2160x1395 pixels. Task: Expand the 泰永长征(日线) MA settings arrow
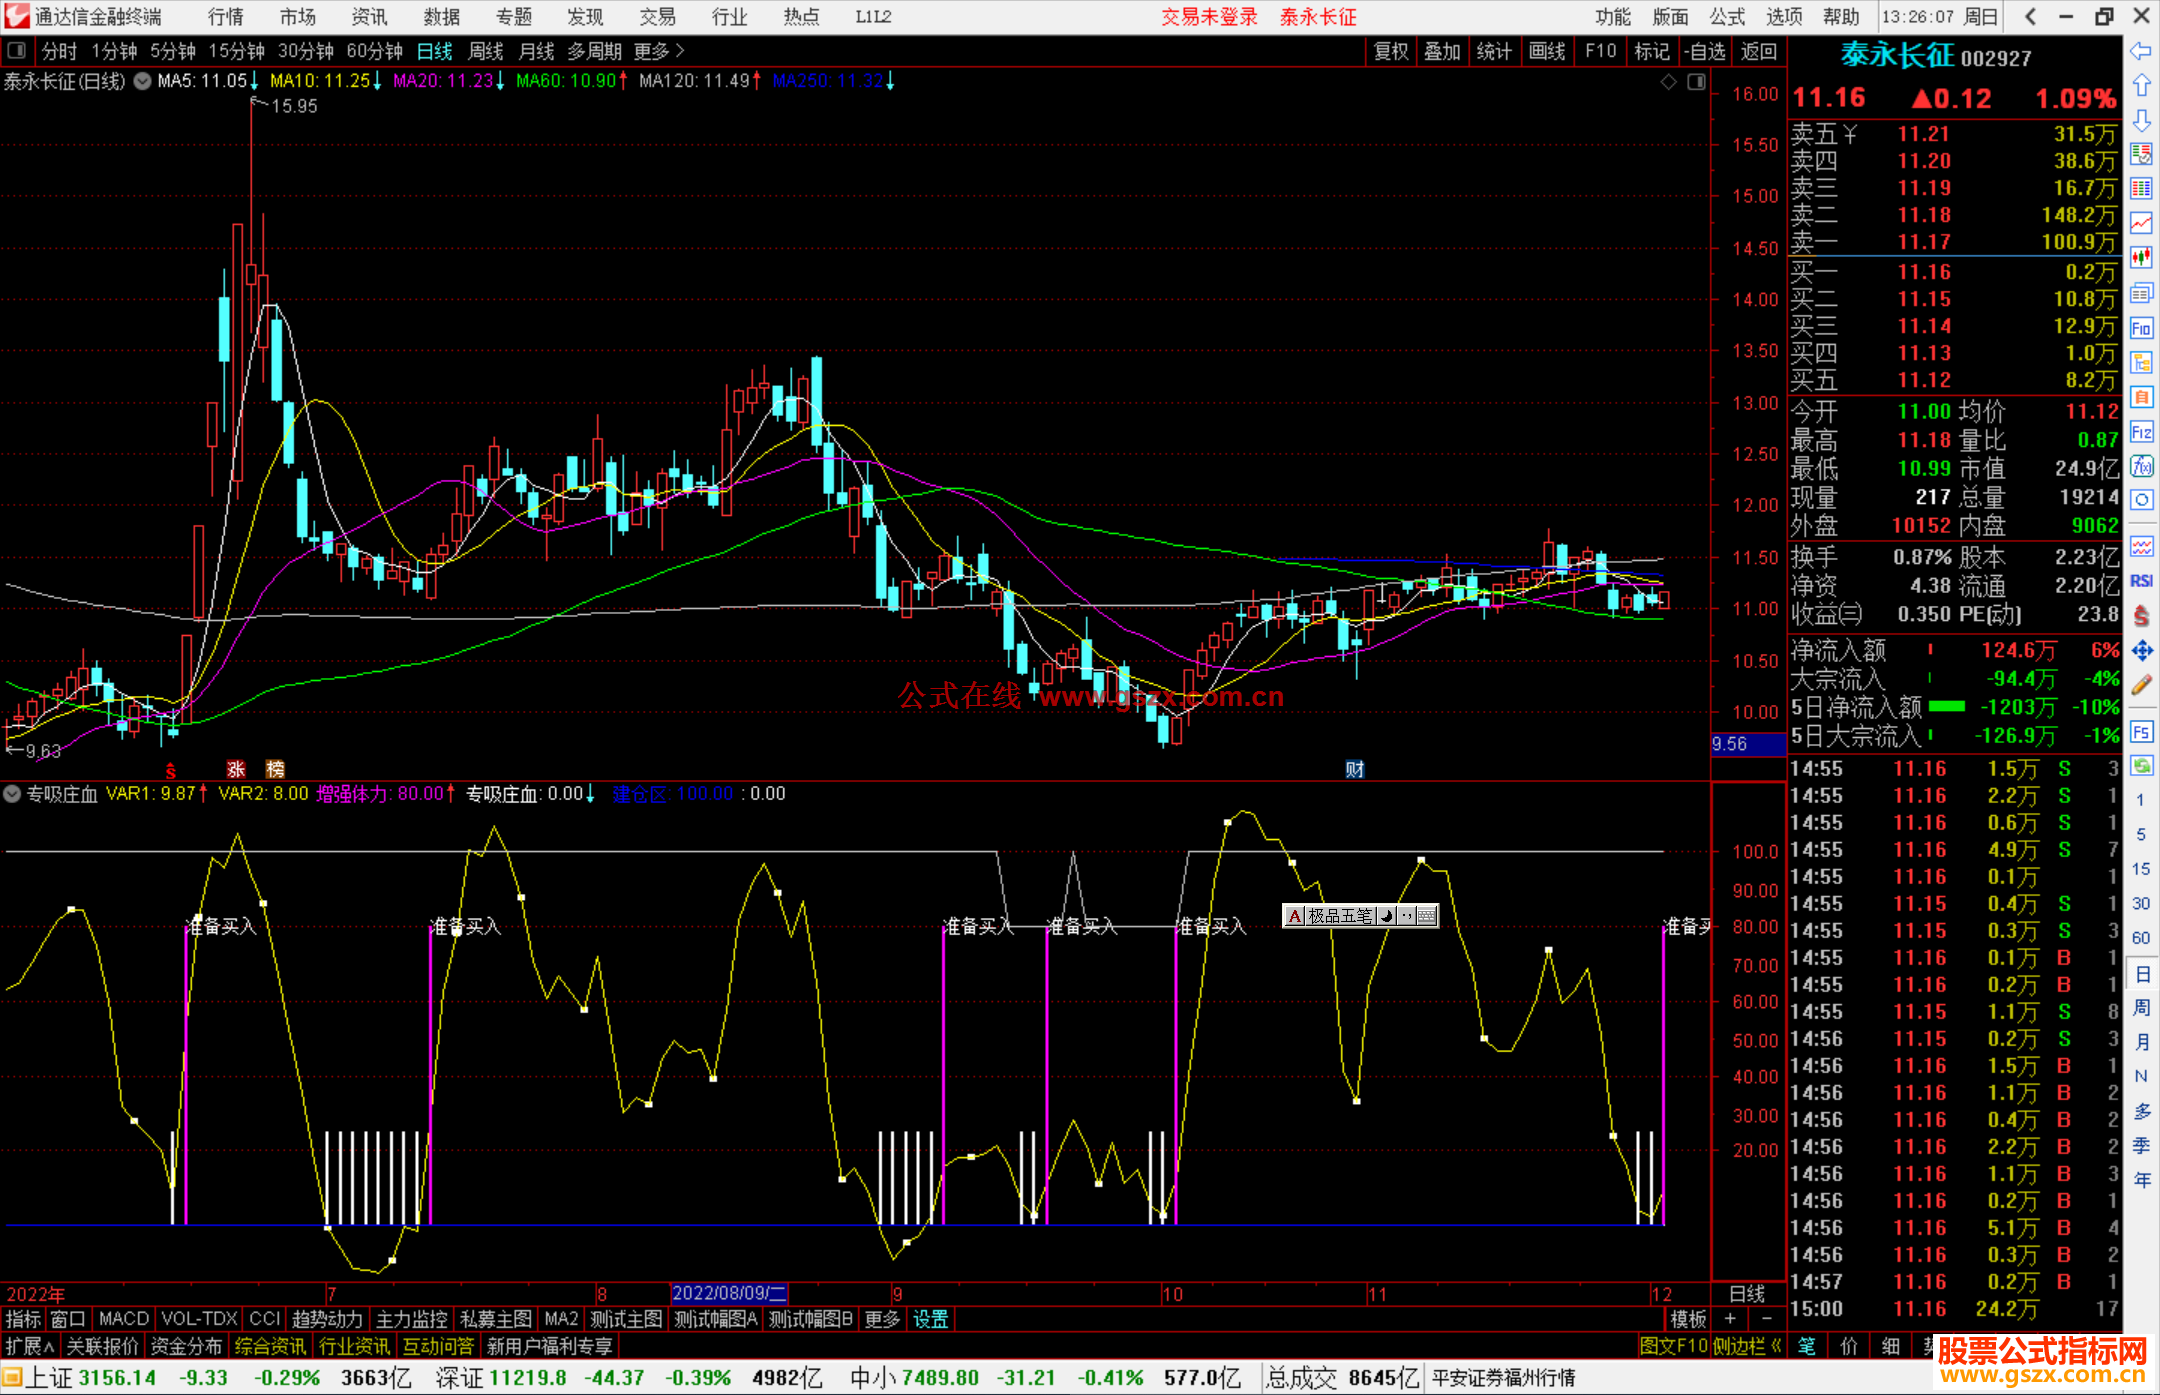pyautogui.click(x=143, y=82)
